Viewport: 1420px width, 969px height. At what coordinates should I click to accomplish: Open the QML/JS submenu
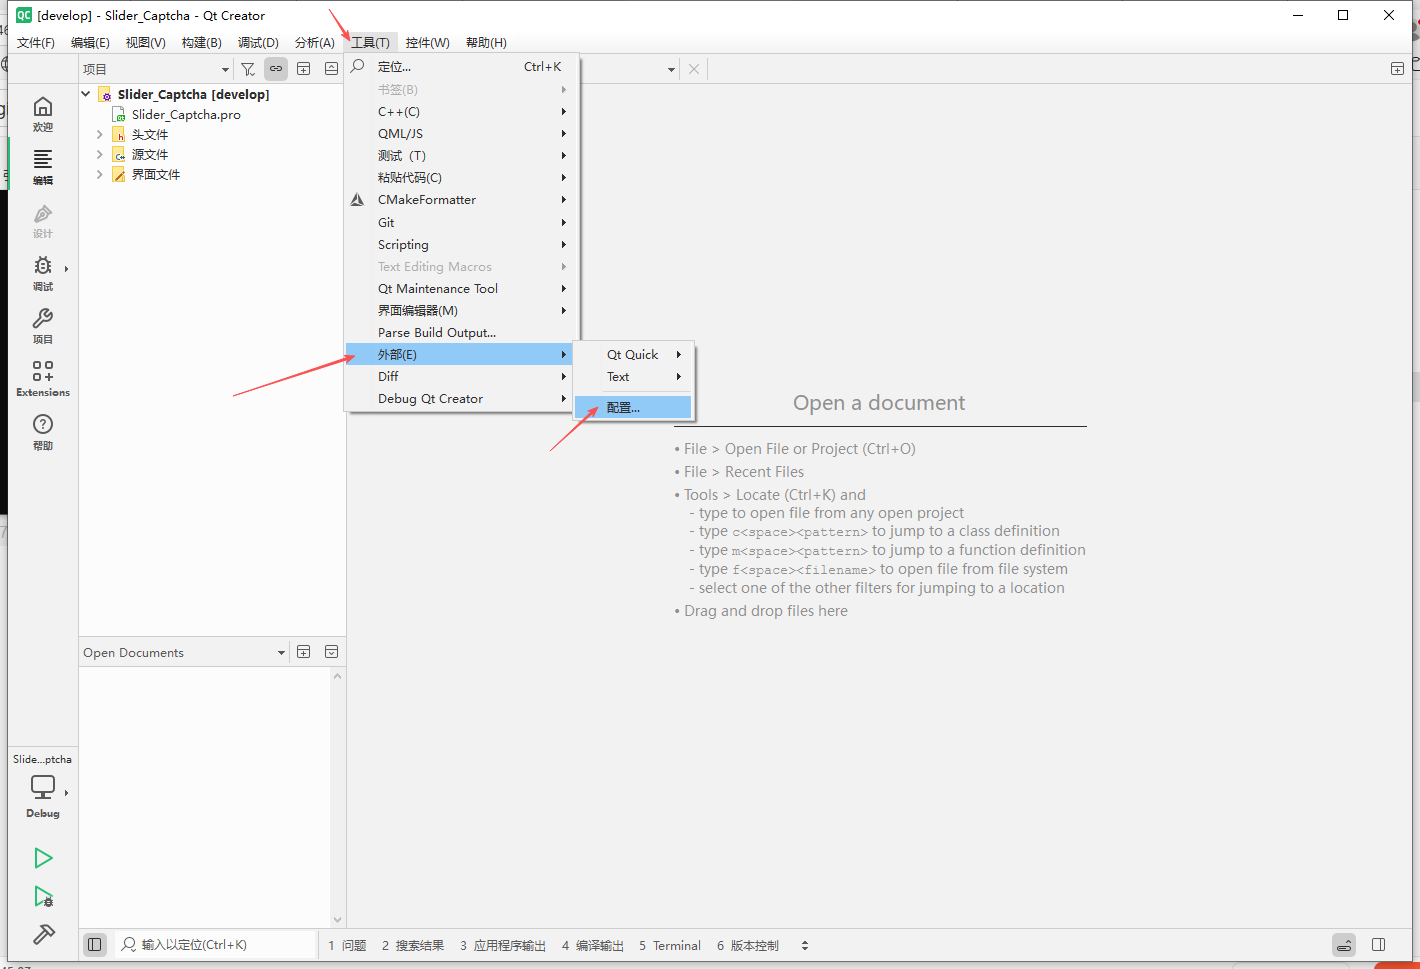click(461, 133)
